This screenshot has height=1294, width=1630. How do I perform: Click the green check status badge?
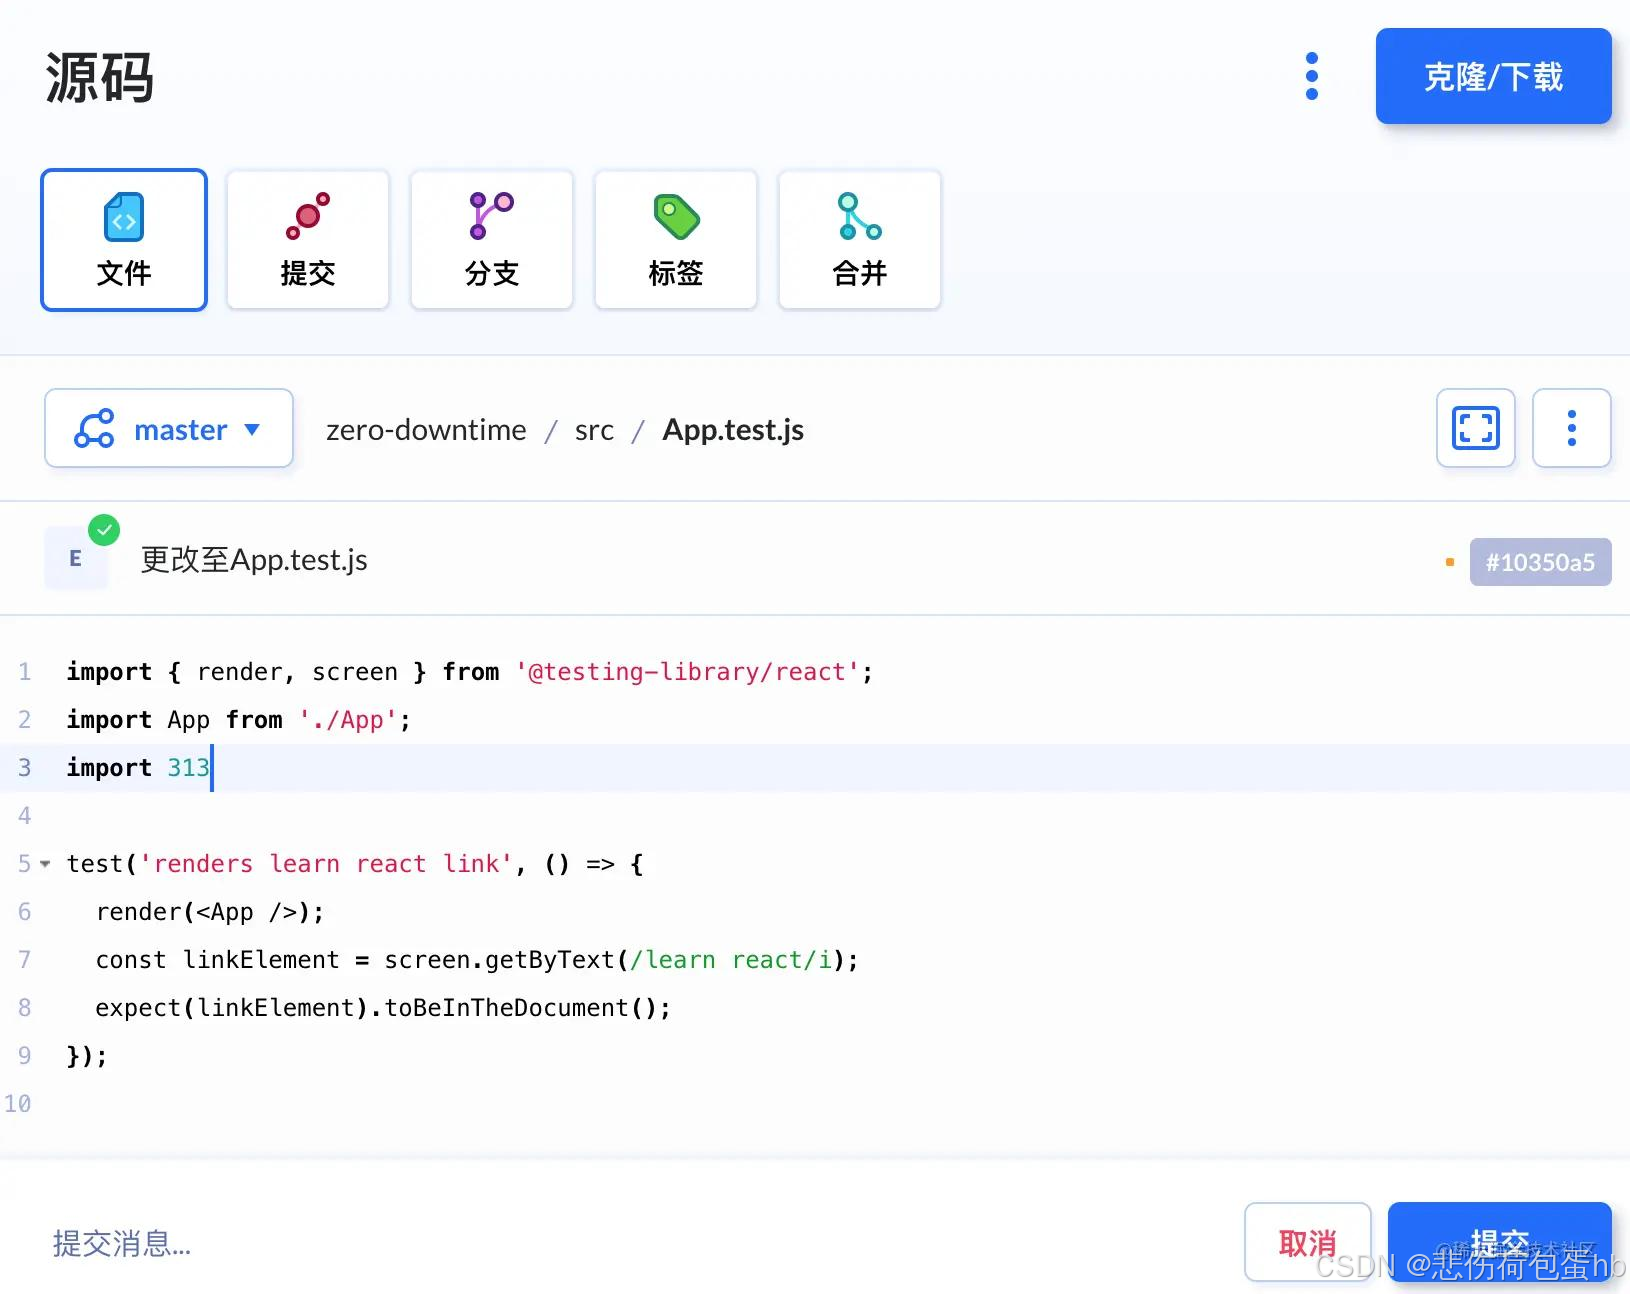click(104, 530)
